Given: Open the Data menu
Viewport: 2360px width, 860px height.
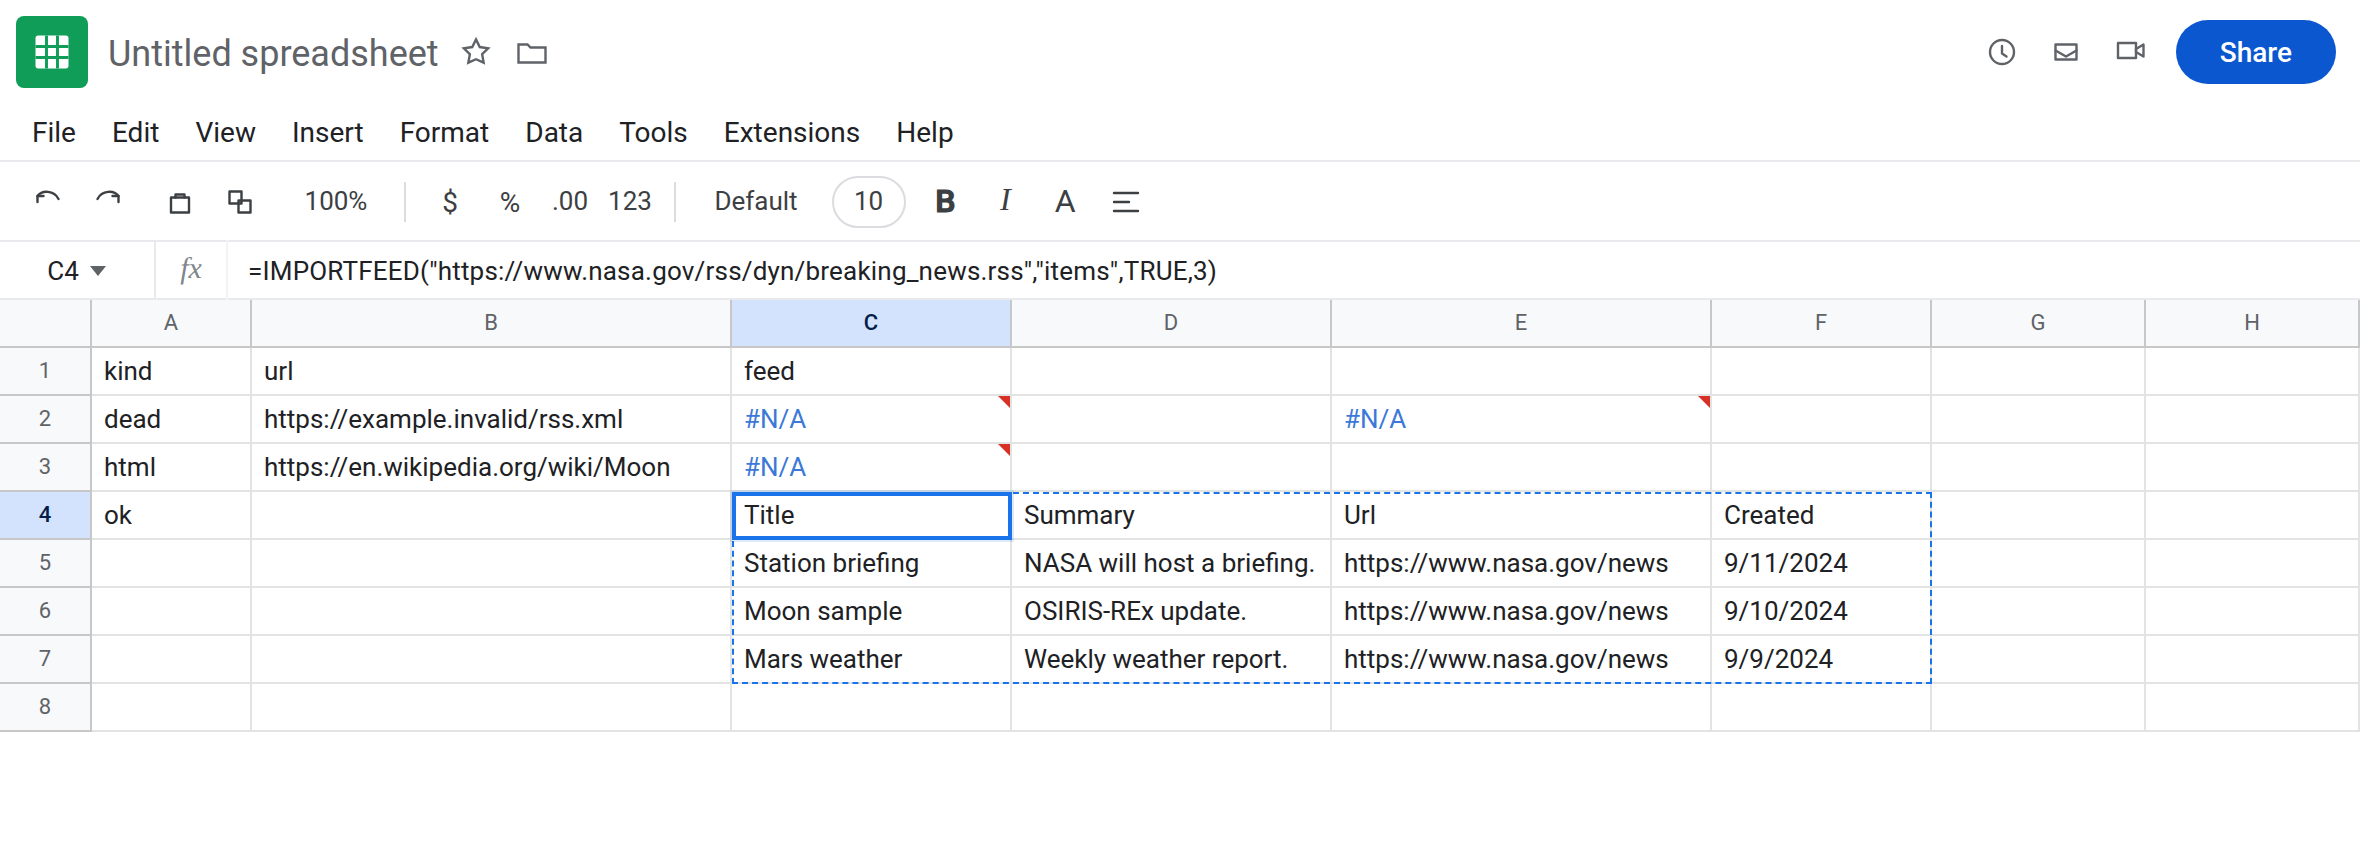Looking at the screenshot, I should [x=554, y=132].
